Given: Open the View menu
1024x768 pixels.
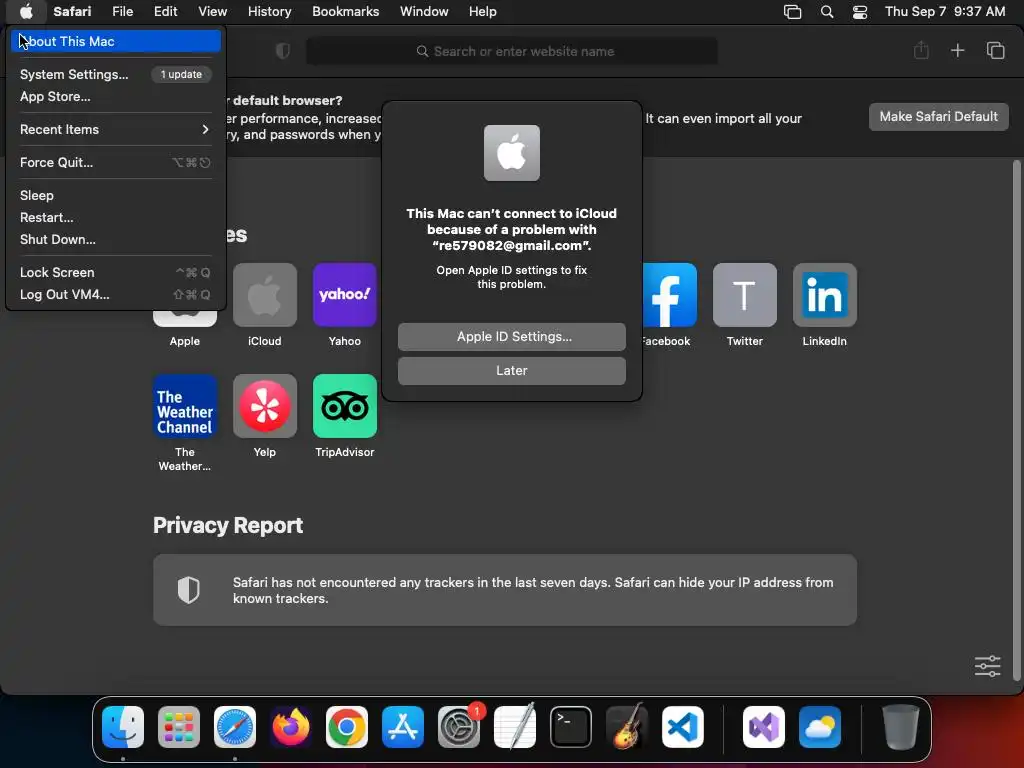Looking at the screenshot, I should click(x=212, y=11).
